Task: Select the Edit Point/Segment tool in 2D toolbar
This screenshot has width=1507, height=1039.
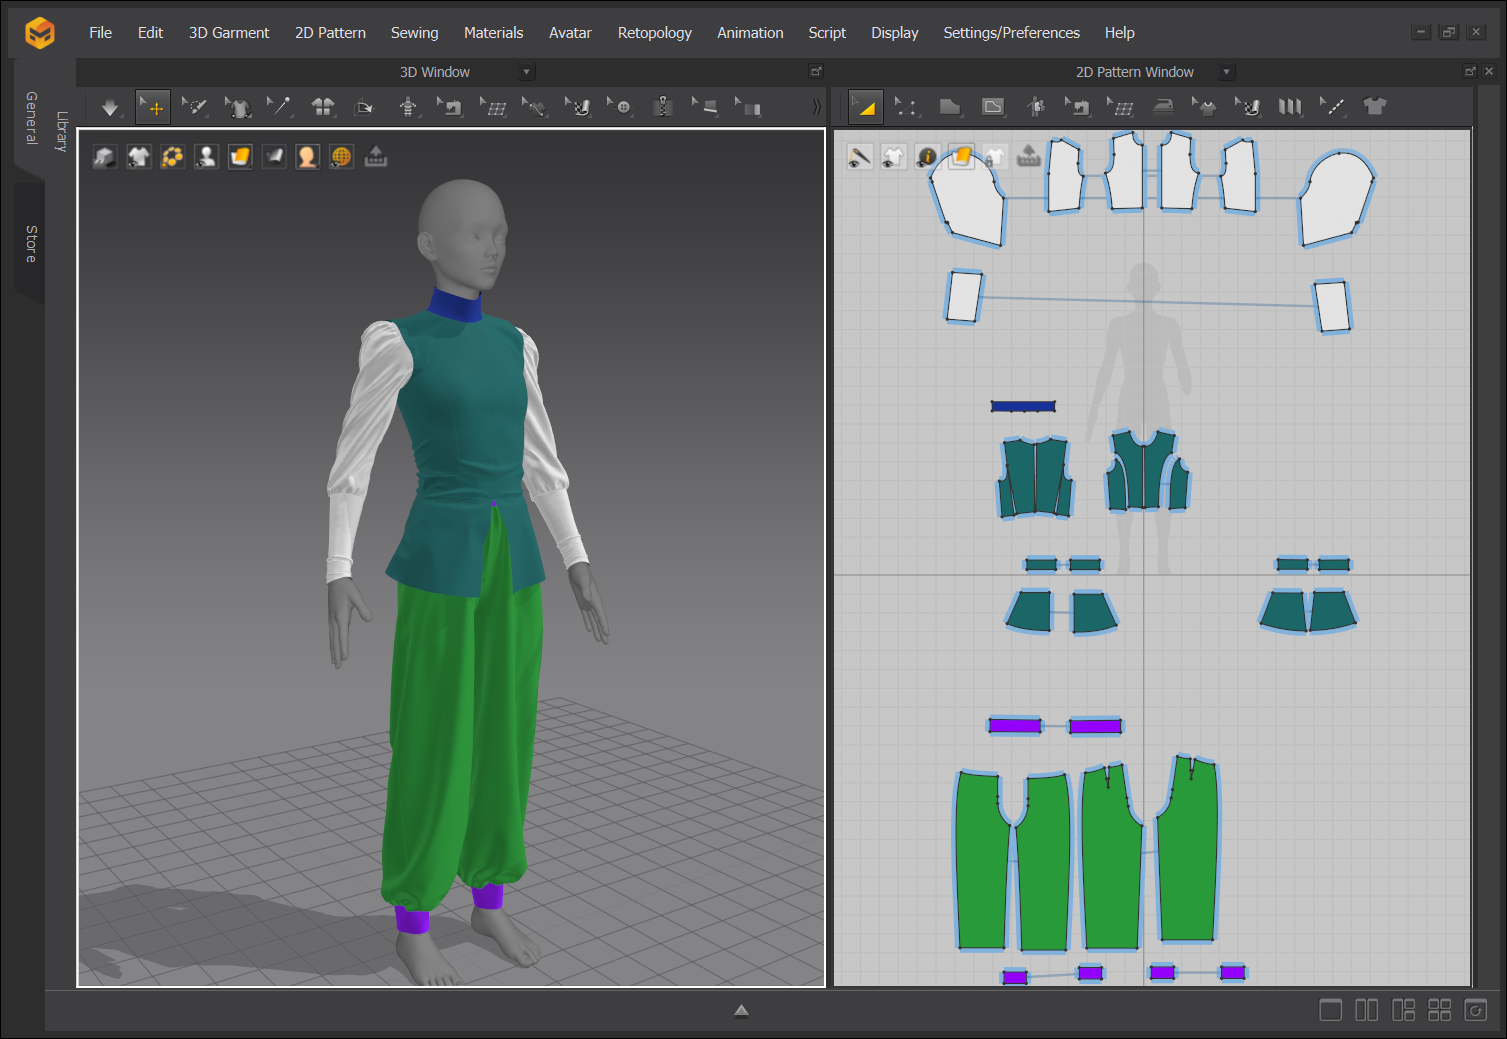Action: (906, 107)
